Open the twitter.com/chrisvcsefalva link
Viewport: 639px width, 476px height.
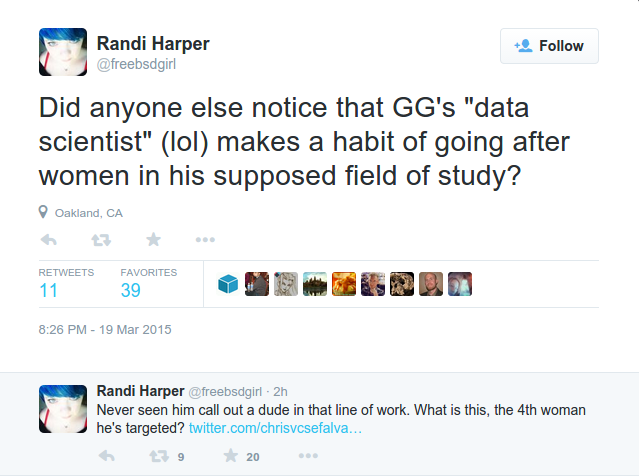275,428
